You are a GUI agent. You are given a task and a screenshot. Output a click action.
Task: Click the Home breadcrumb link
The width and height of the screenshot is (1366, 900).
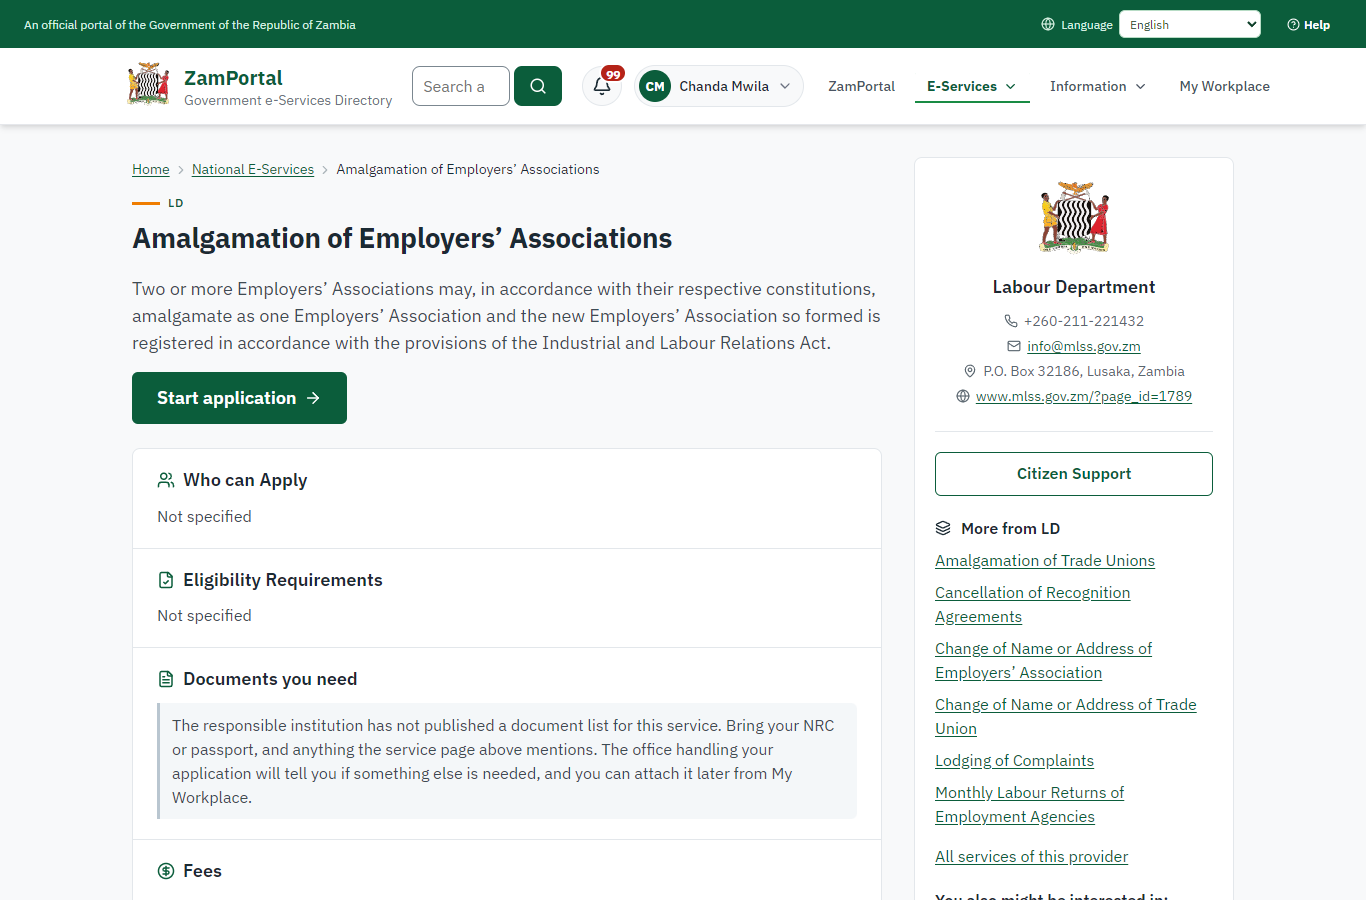pyautogui.click(x=151, y=169)
